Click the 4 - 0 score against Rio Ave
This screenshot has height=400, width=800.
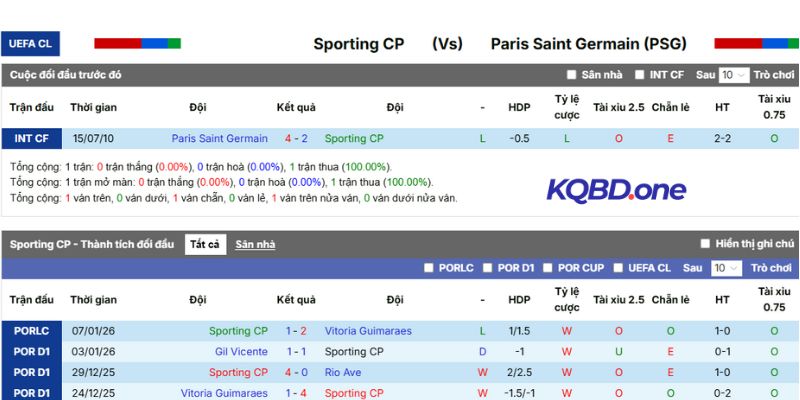pos(296,373)
